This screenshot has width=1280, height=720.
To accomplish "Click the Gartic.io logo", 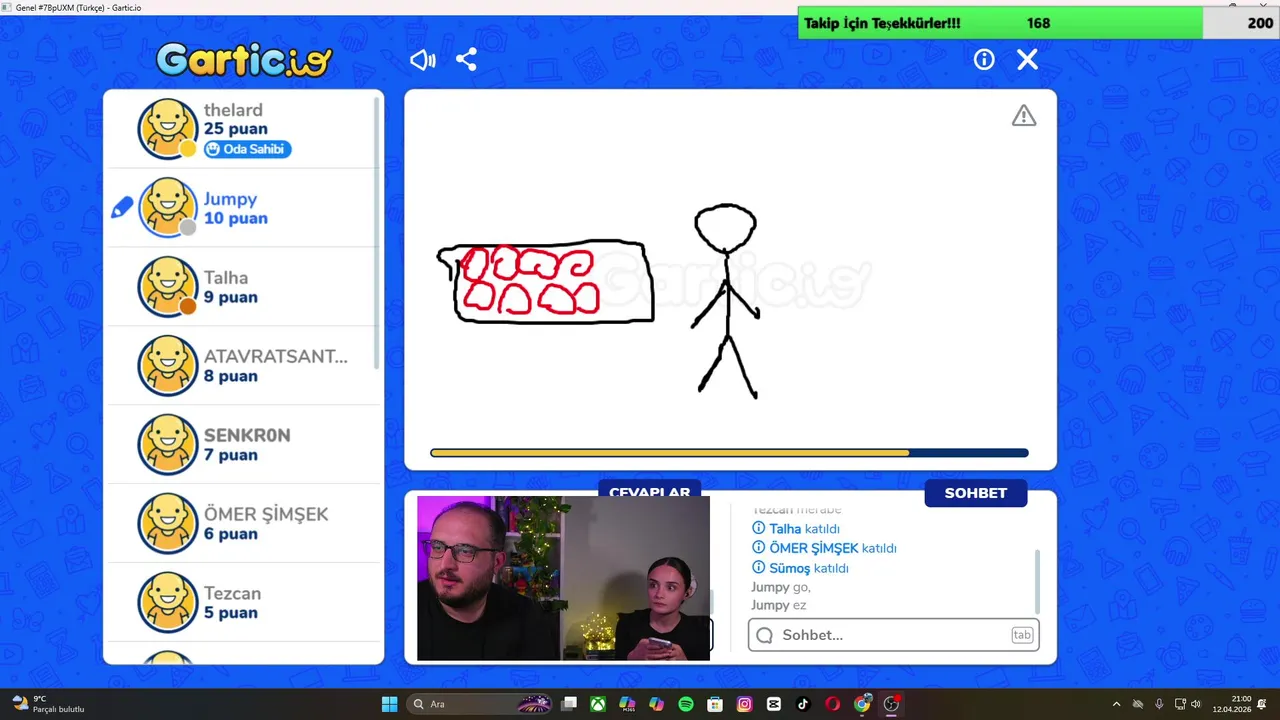I will tap(244, 60).
